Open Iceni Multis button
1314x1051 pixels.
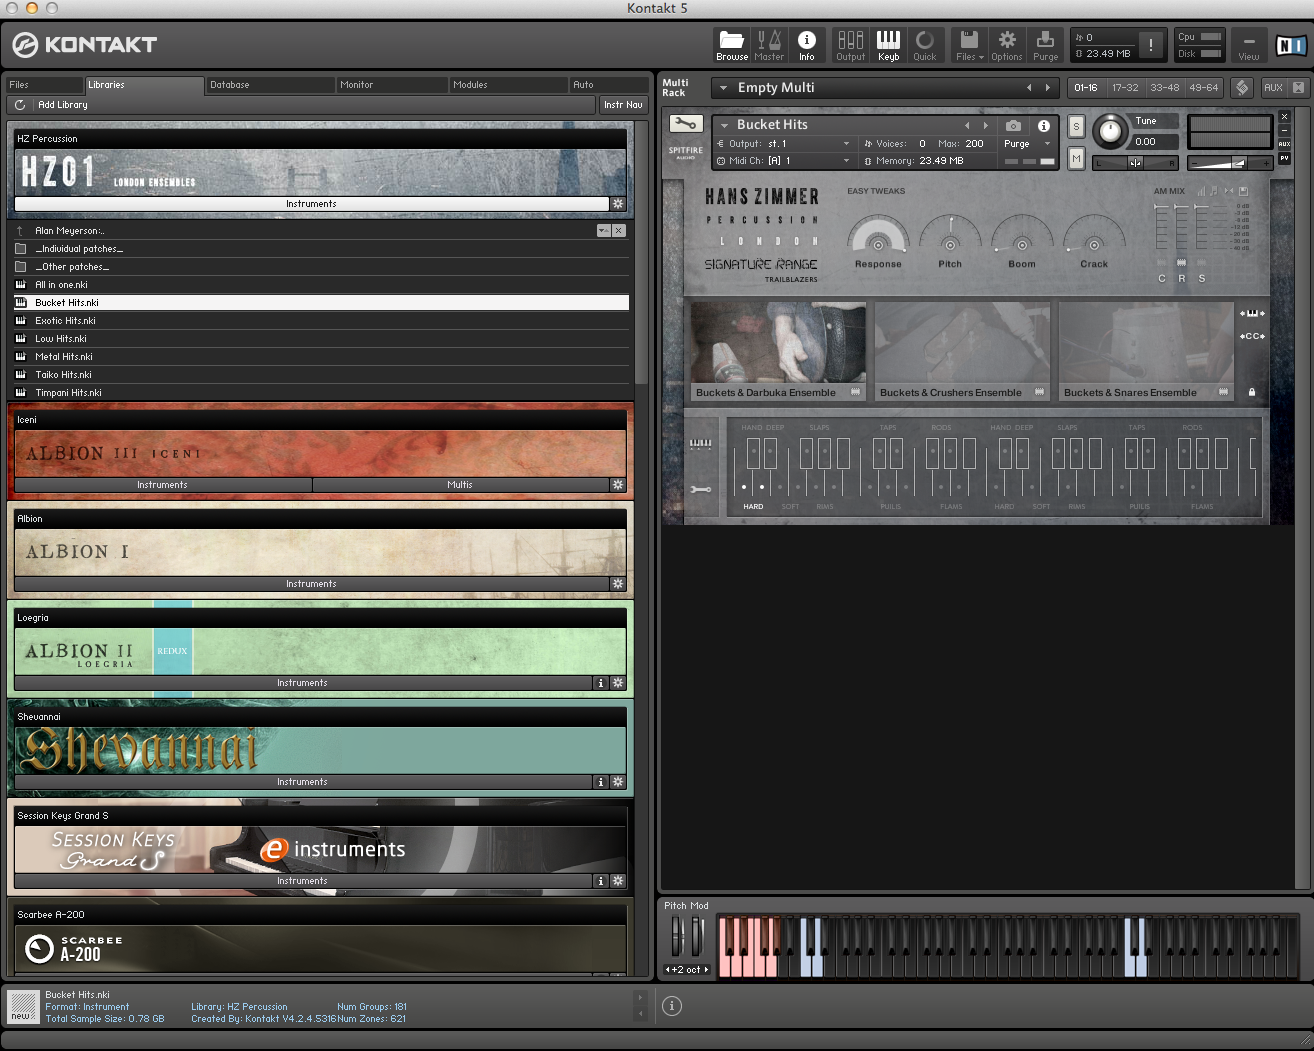click(x=460, y=485)
